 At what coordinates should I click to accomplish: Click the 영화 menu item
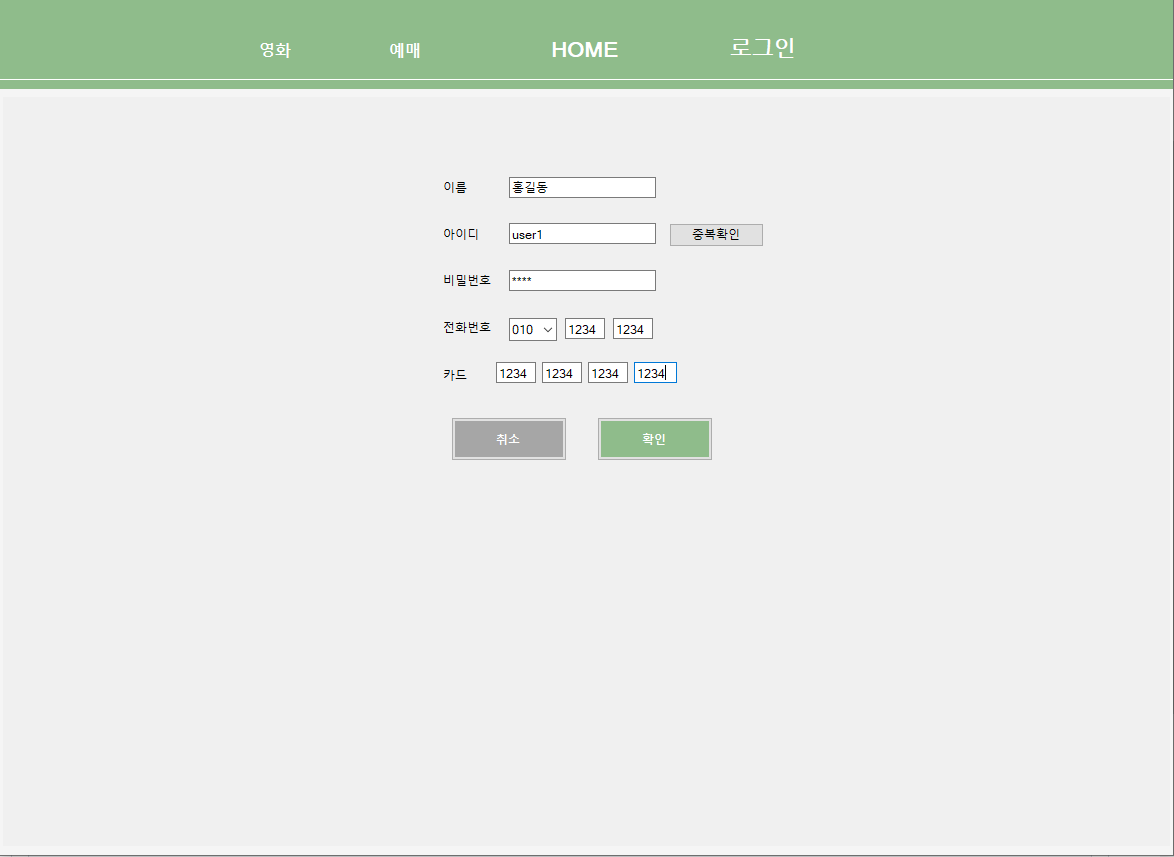pyautogui.click(x=274, y=49)
